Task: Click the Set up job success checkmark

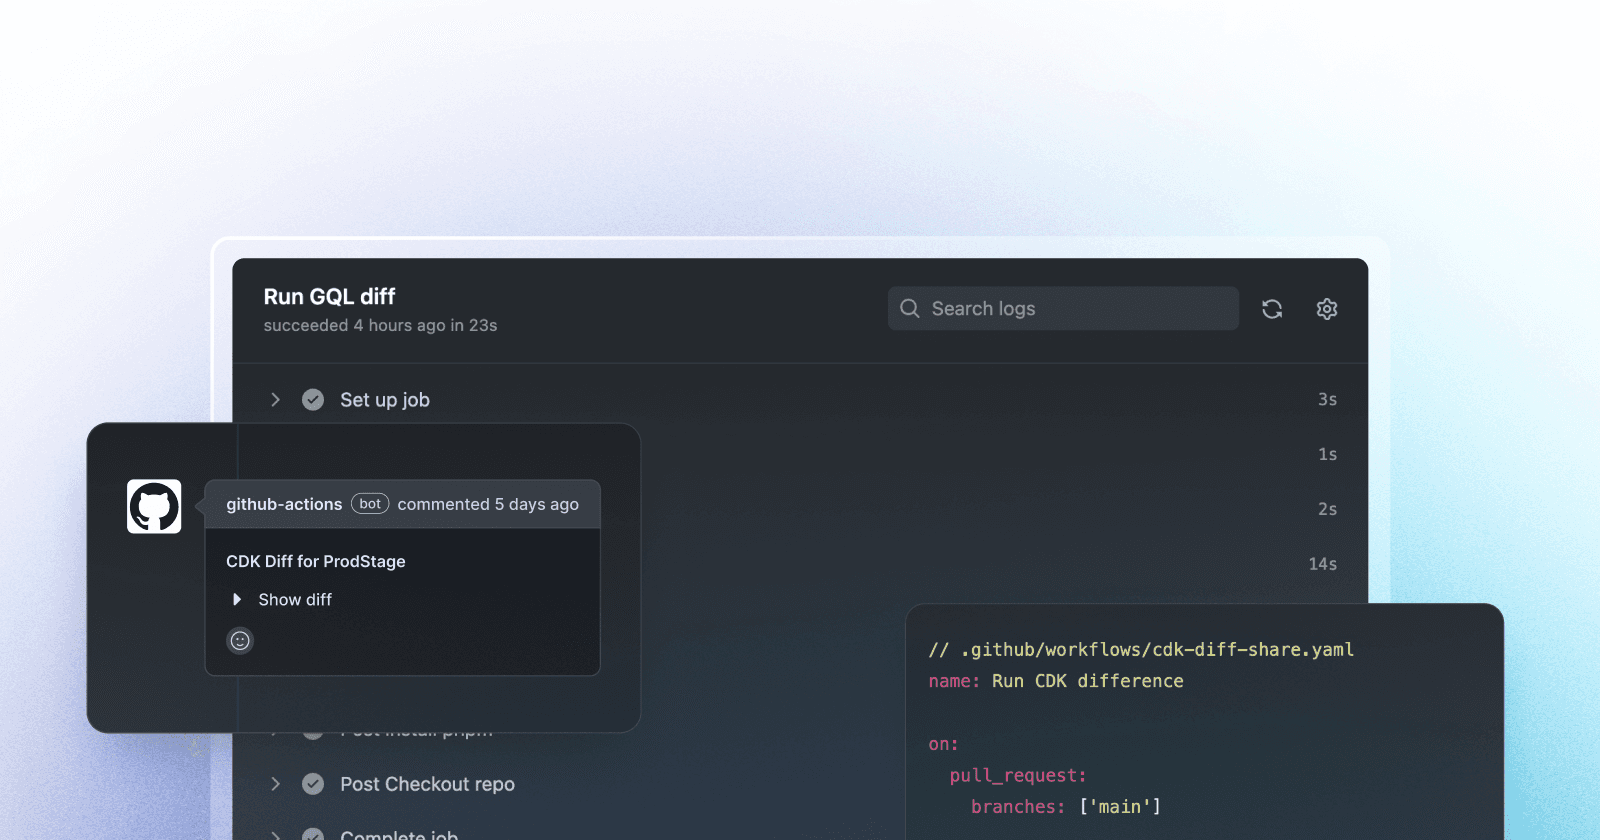Action: (x=313, y=400)
